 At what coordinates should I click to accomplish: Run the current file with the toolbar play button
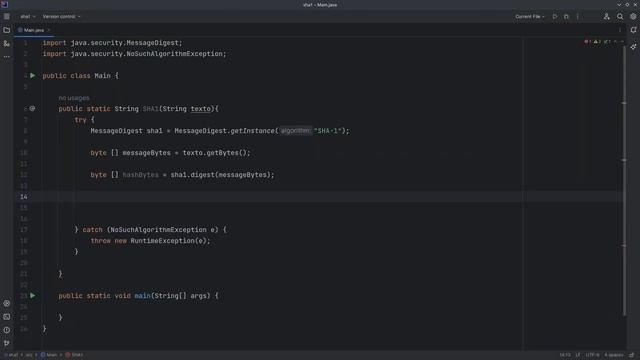pyautogui.click(x=555, y=17)
